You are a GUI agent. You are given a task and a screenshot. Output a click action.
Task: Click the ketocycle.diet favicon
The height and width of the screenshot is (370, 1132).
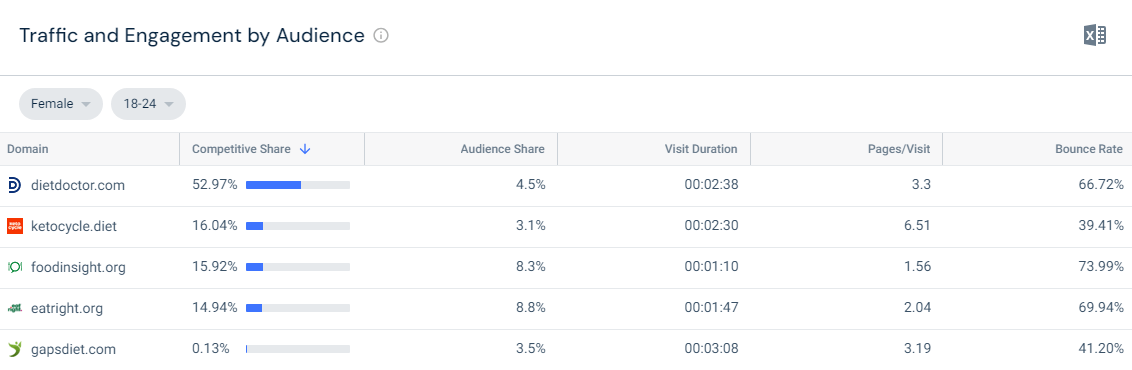pos(14,226)
